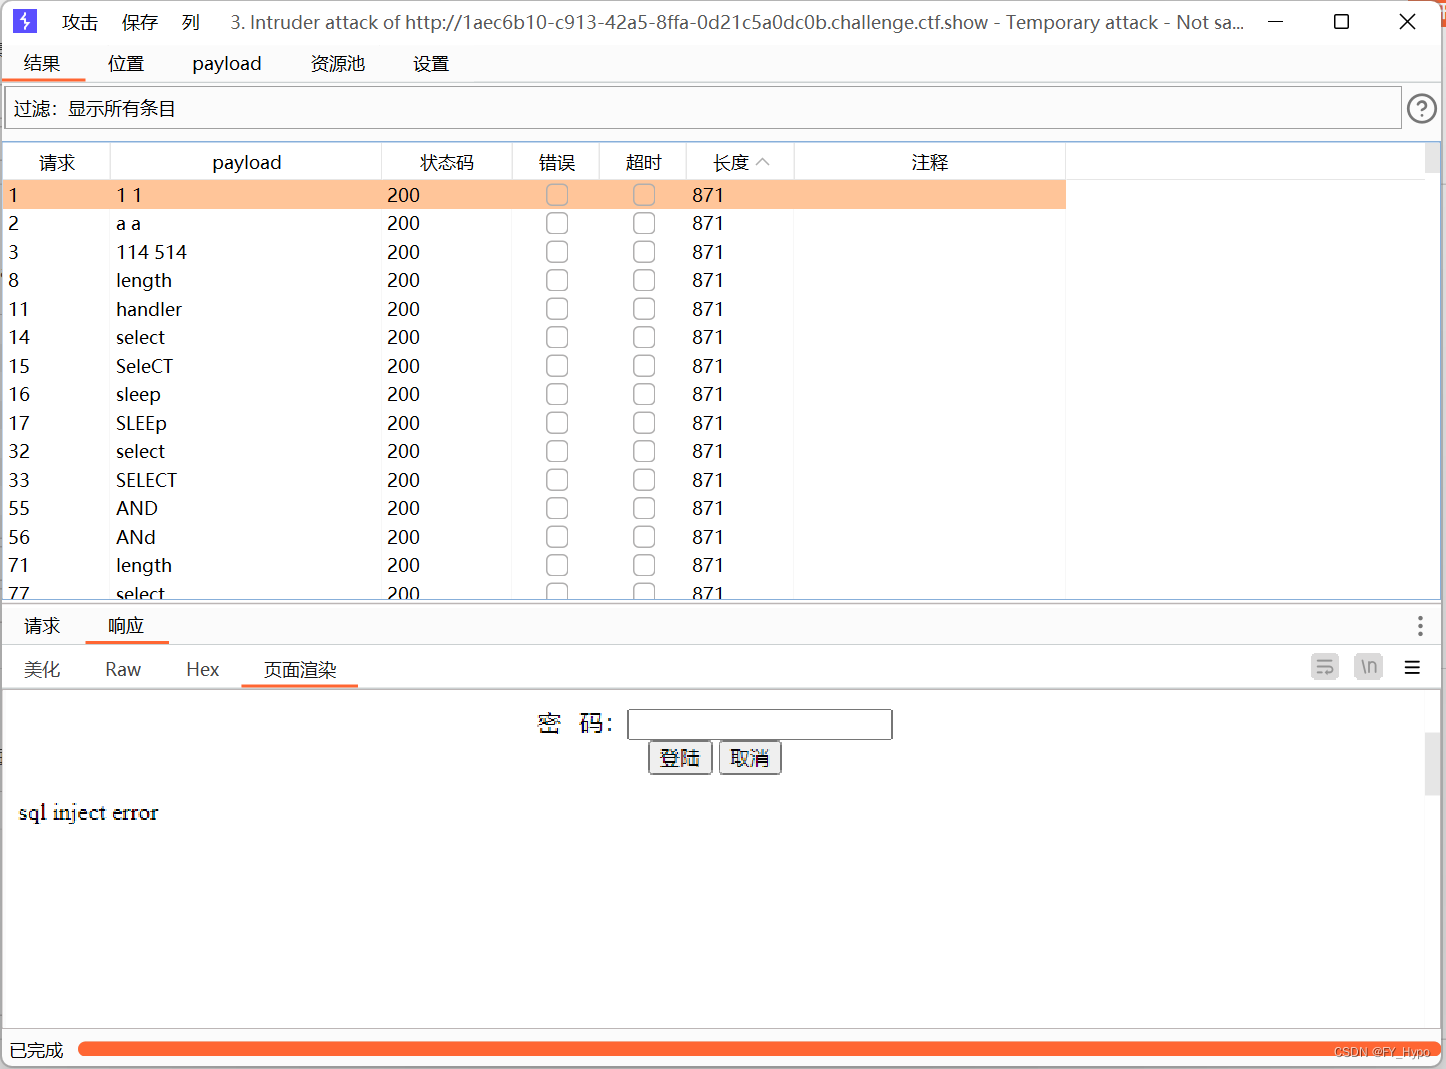This screenshot has width=1446, height=1069.
Task: Open the three-dot options menu beside response tabs
Action: coord(1420,626)
